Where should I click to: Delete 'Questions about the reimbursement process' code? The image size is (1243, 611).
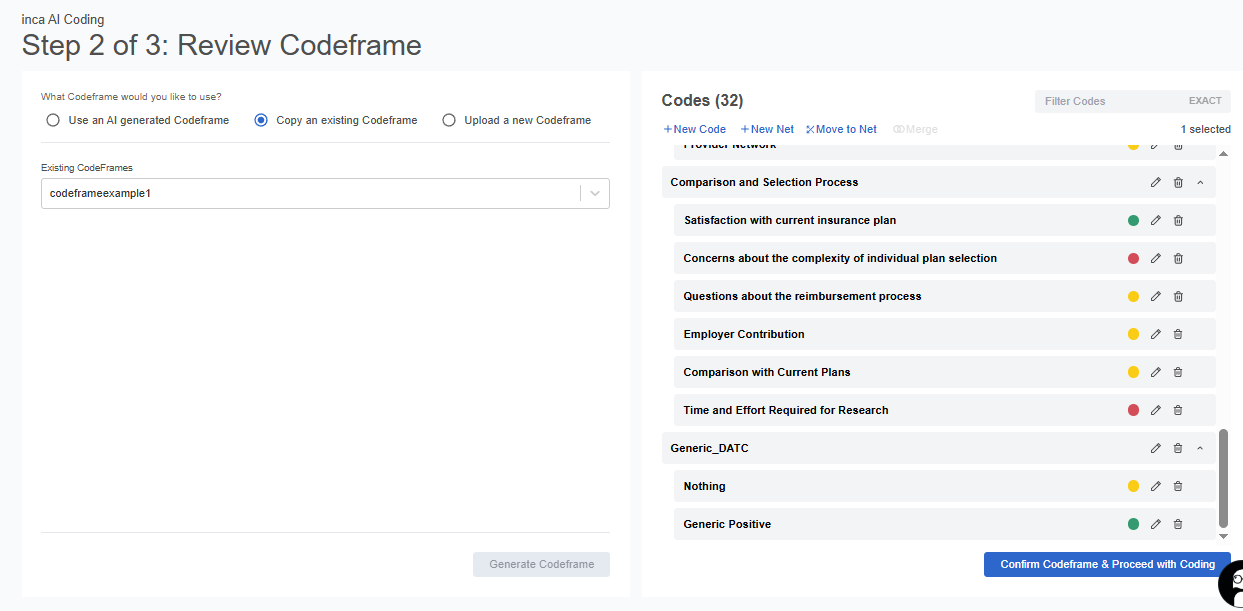point(1178,296)
